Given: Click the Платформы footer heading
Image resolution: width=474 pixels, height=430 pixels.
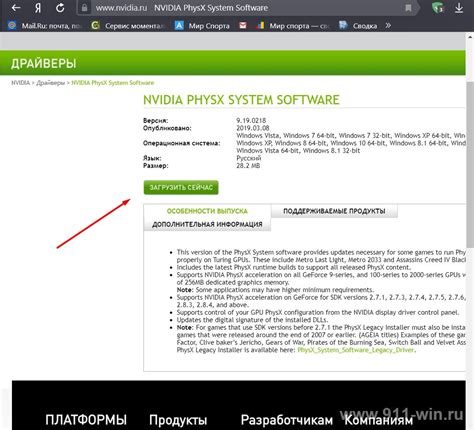Looking at the screenshot, I should point(86,420).
